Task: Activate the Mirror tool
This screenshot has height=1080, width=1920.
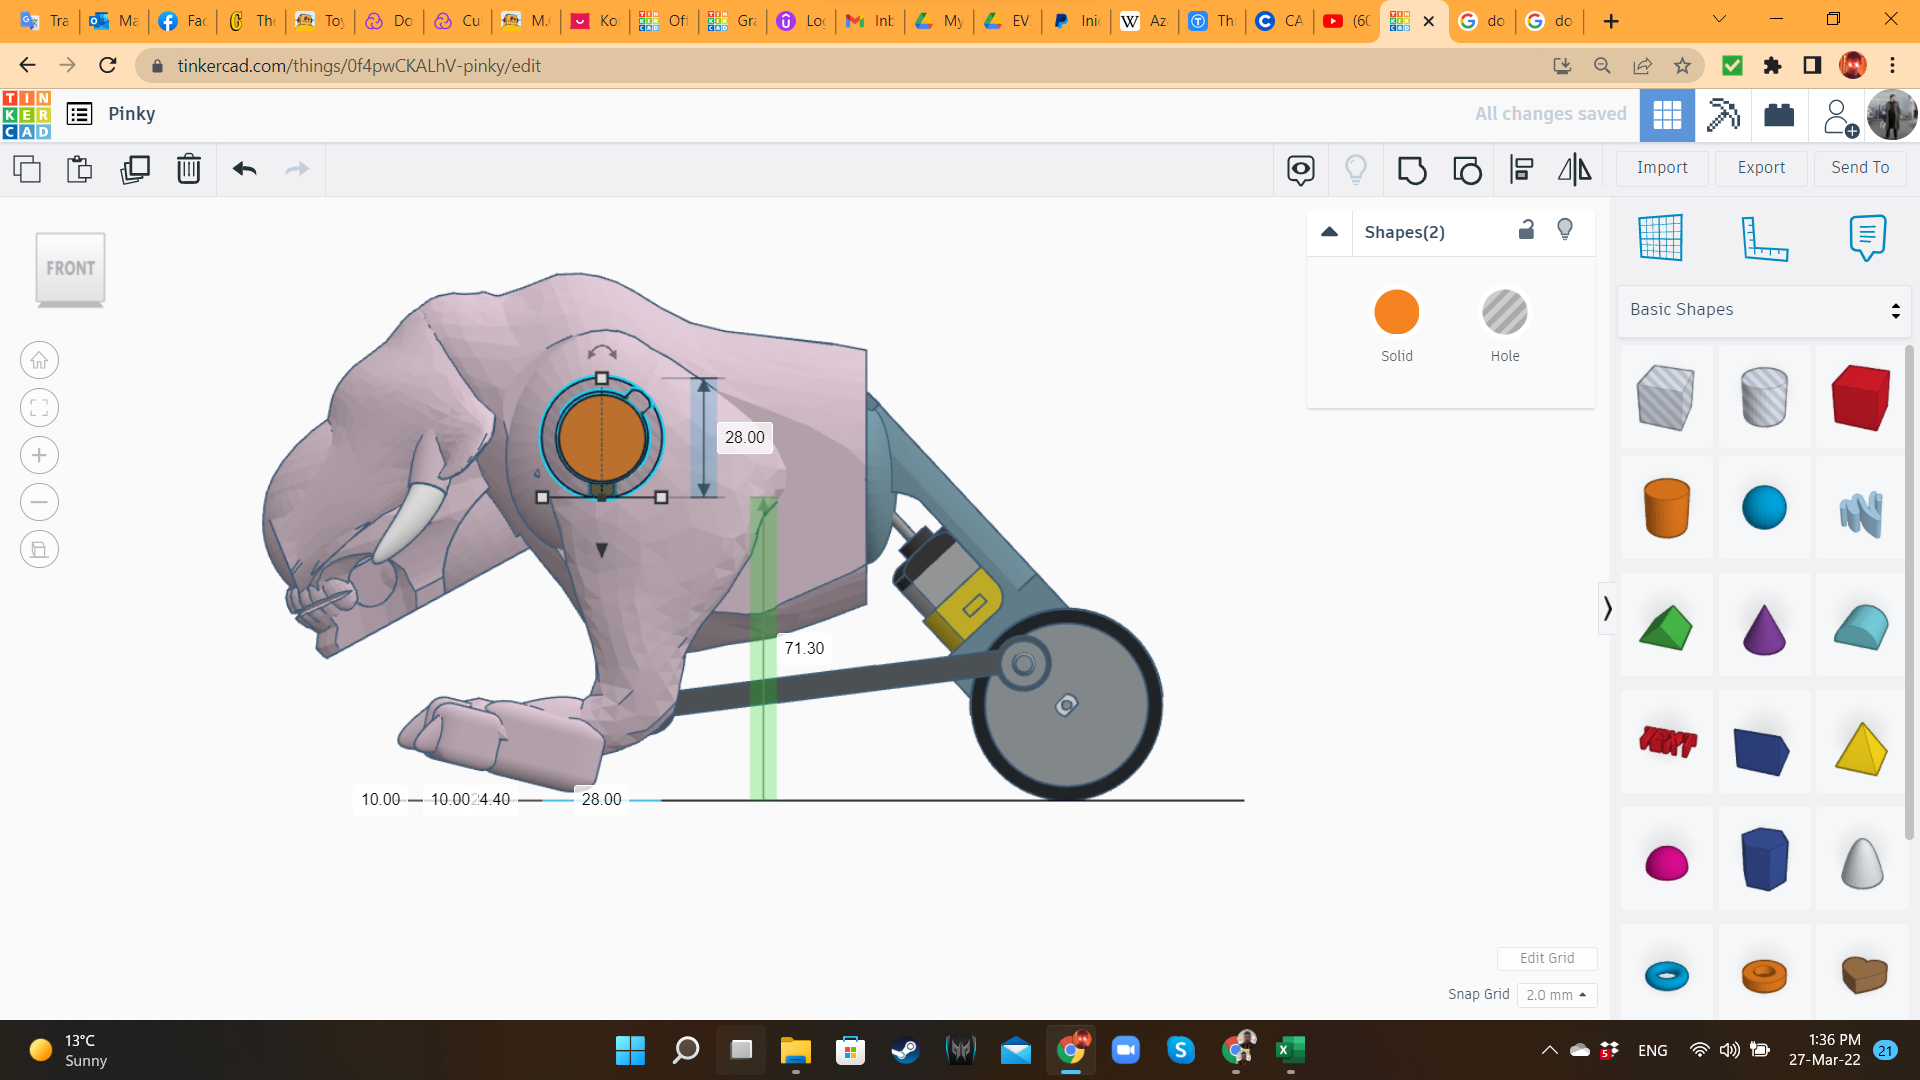Action: coord(1575,170)
